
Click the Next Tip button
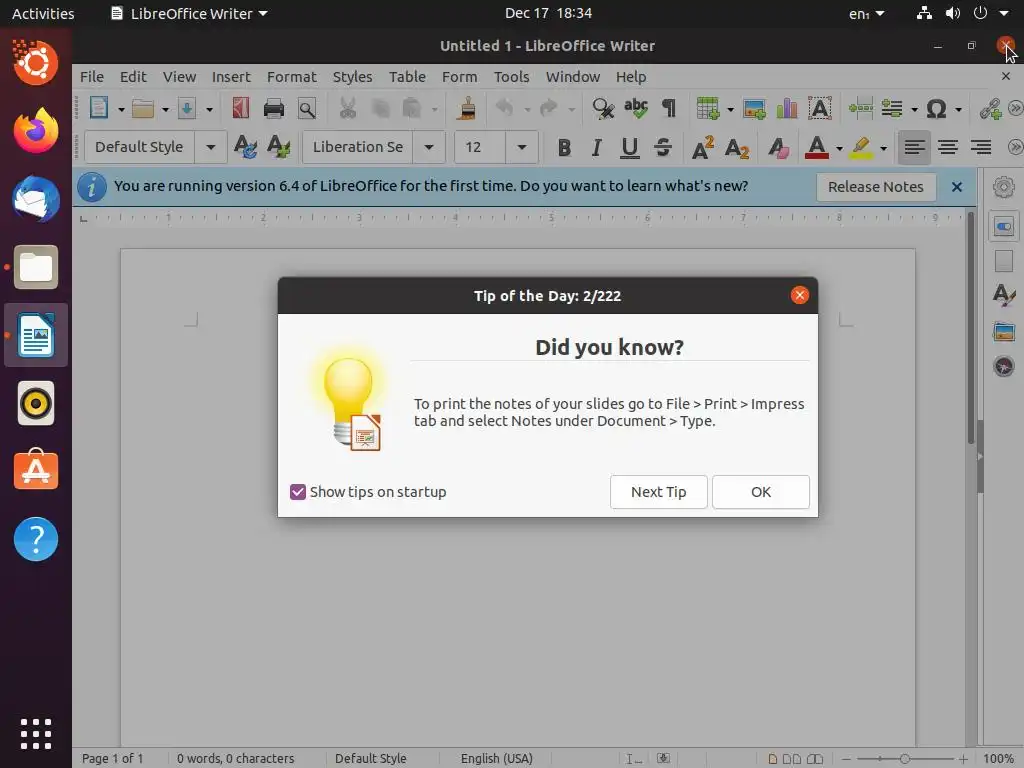pyautogui.click(x=658, y=492)
